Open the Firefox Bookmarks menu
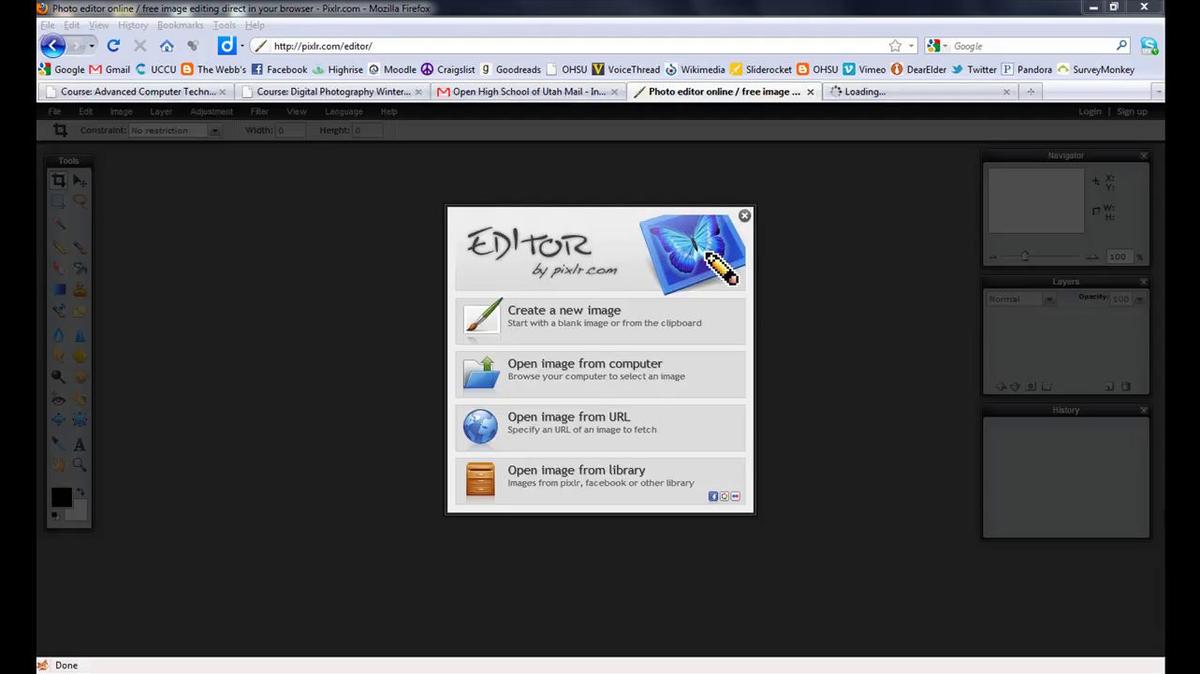 (x=180, y=25)
